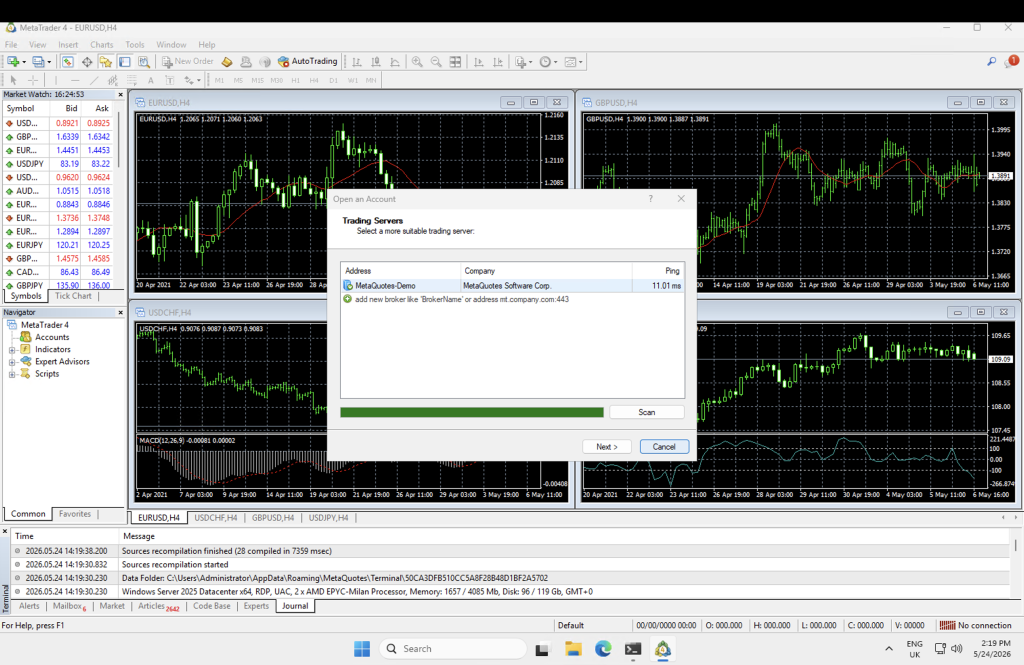Open the Tools menu
The width and height of the screenshot is (1024, 665).
pos(135,44)
